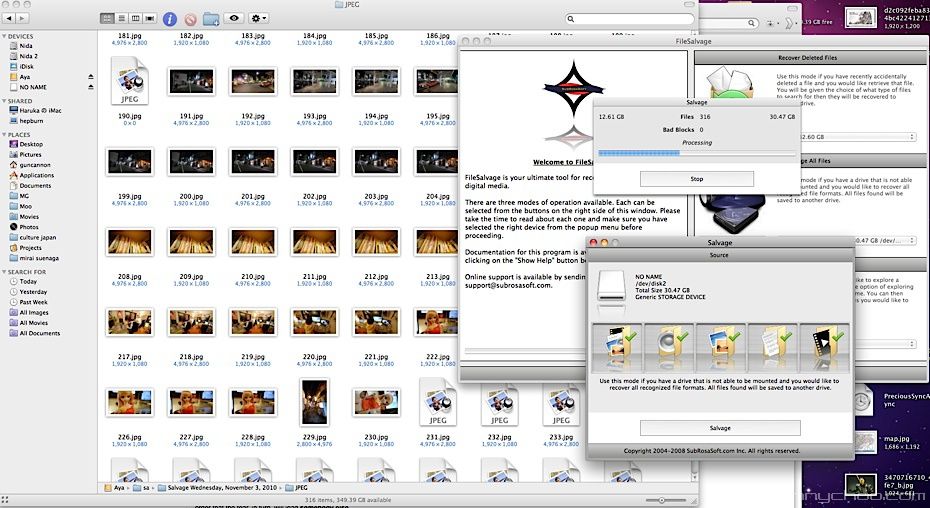This screenshot has width=930, height=508.
Task: Select Applications in the Places sidebar
Action: pos(37,175)
